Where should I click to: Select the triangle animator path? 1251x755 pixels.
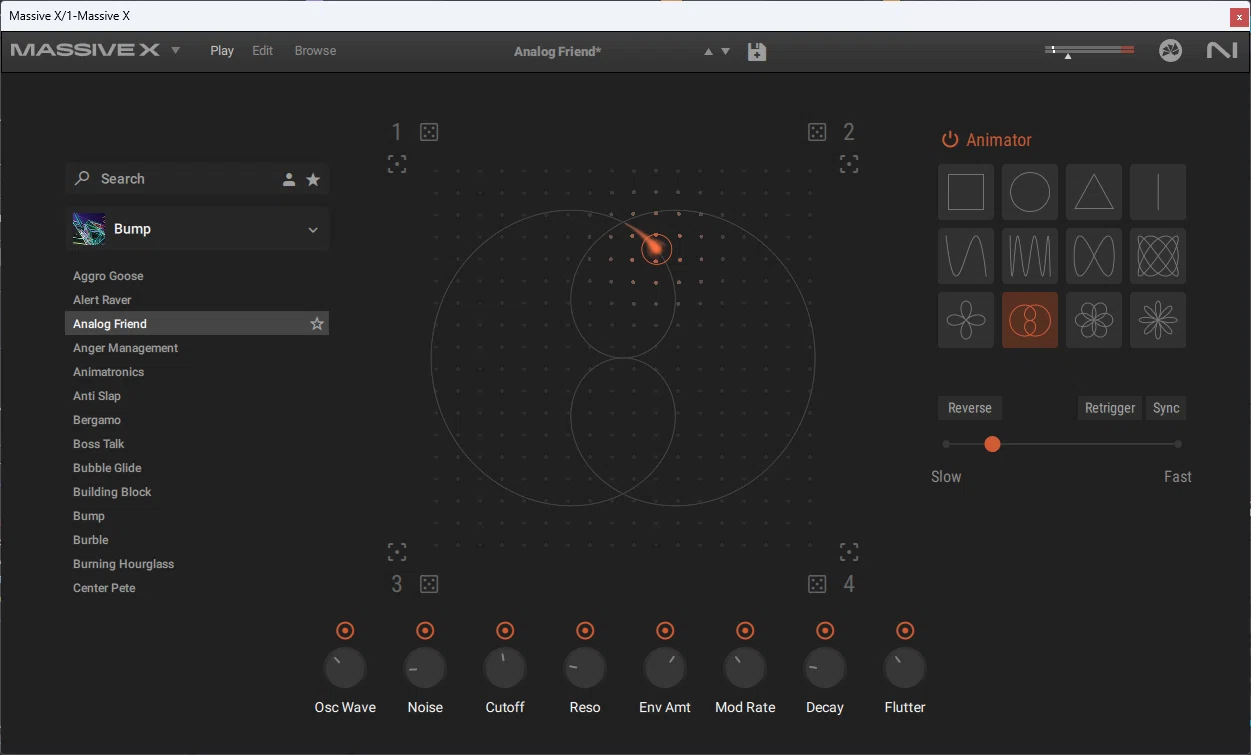point(1094,192)
